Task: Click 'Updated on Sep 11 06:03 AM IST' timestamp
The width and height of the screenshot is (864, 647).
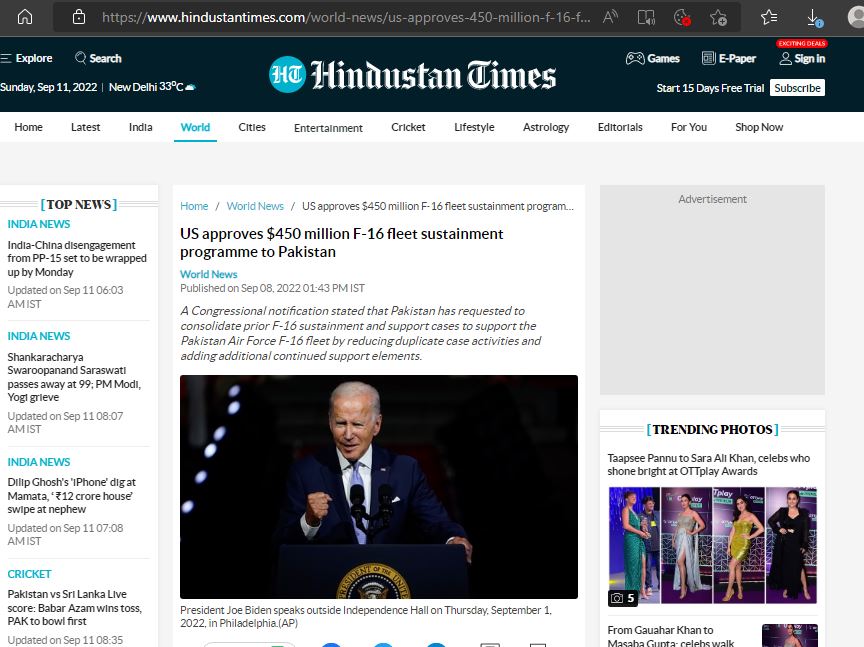Action: pyautogui.click(x=65, y=297)
